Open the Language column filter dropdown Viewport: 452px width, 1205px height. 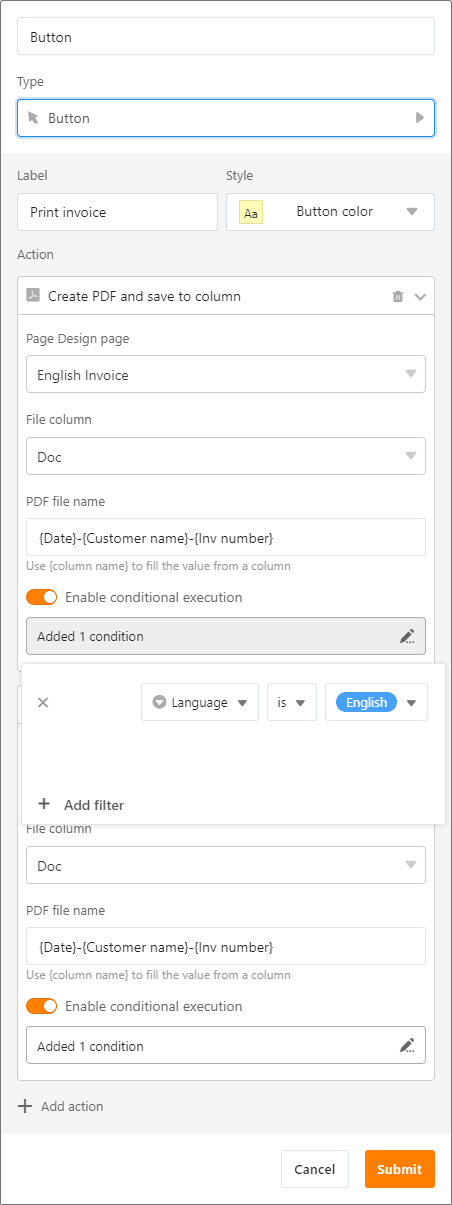[200, 702]
